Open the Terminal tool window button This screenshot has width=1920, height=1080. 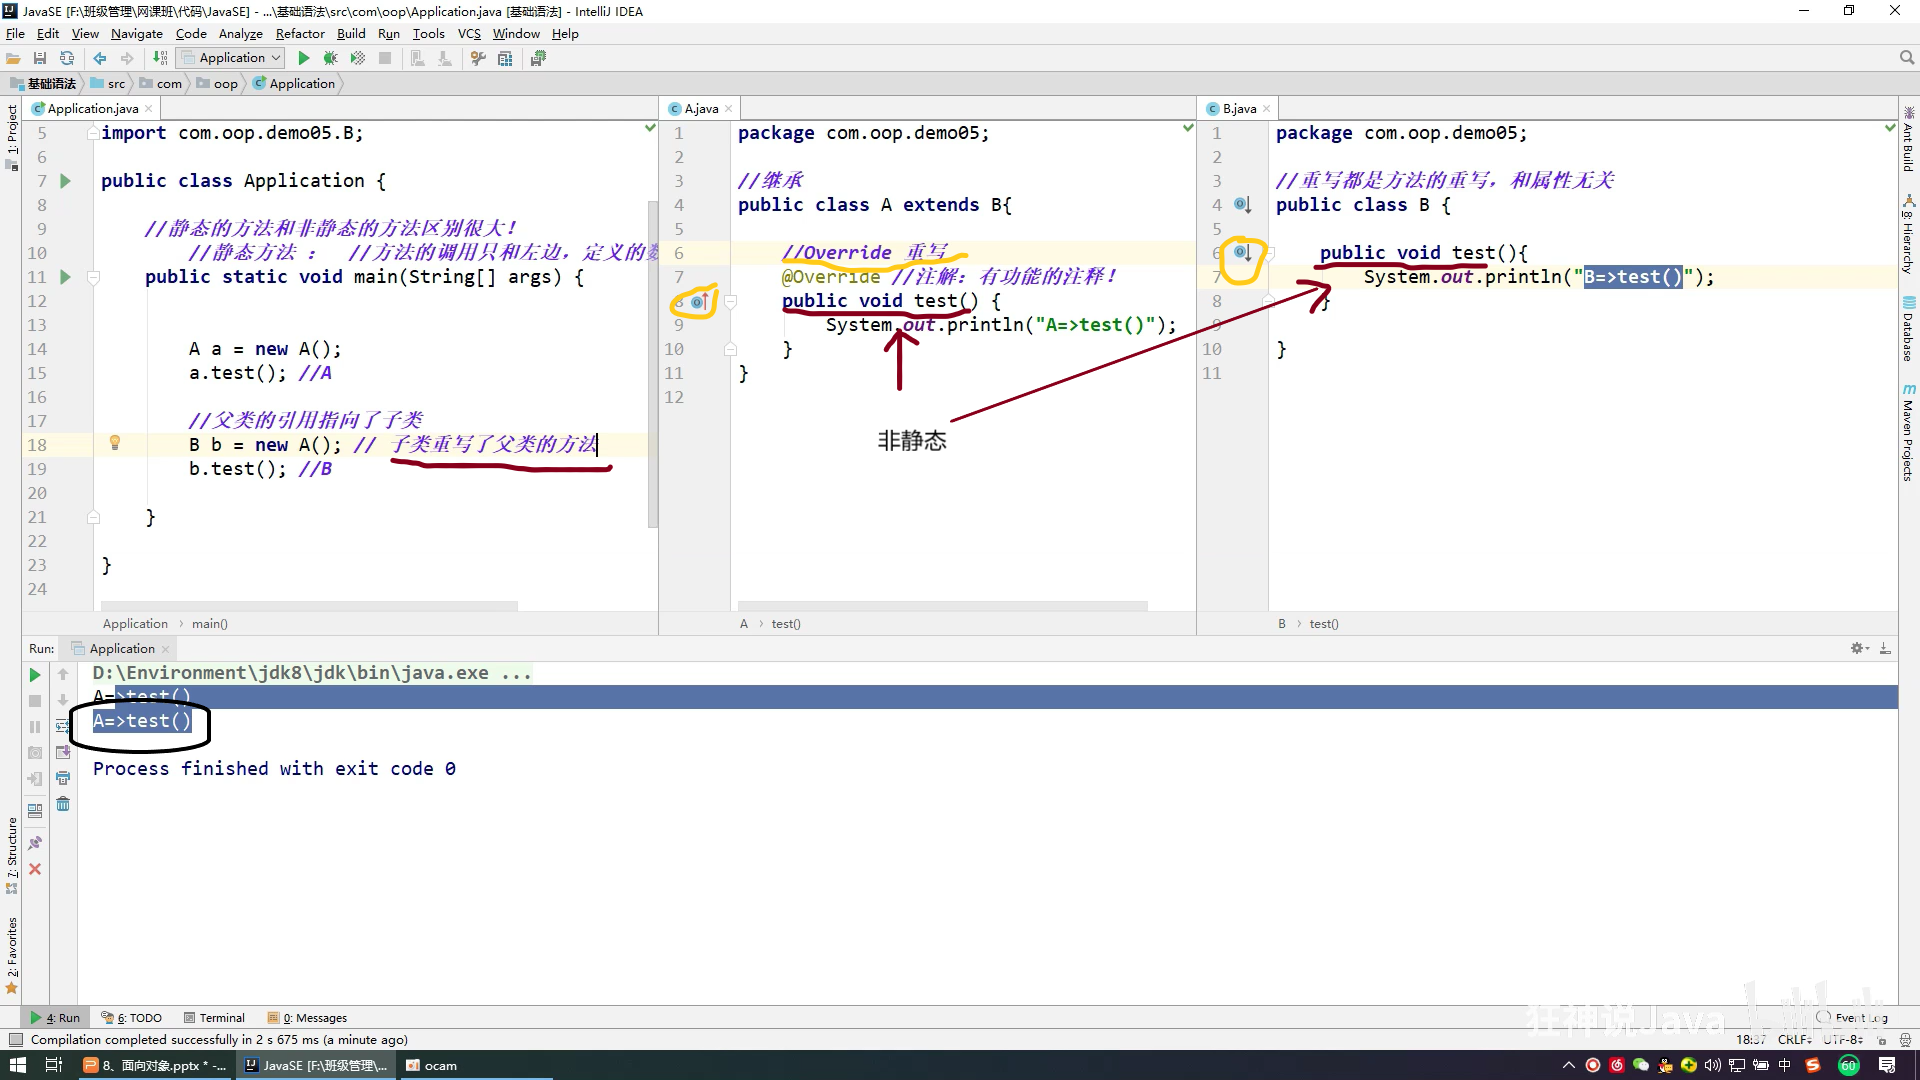[x=214, y=1018]
